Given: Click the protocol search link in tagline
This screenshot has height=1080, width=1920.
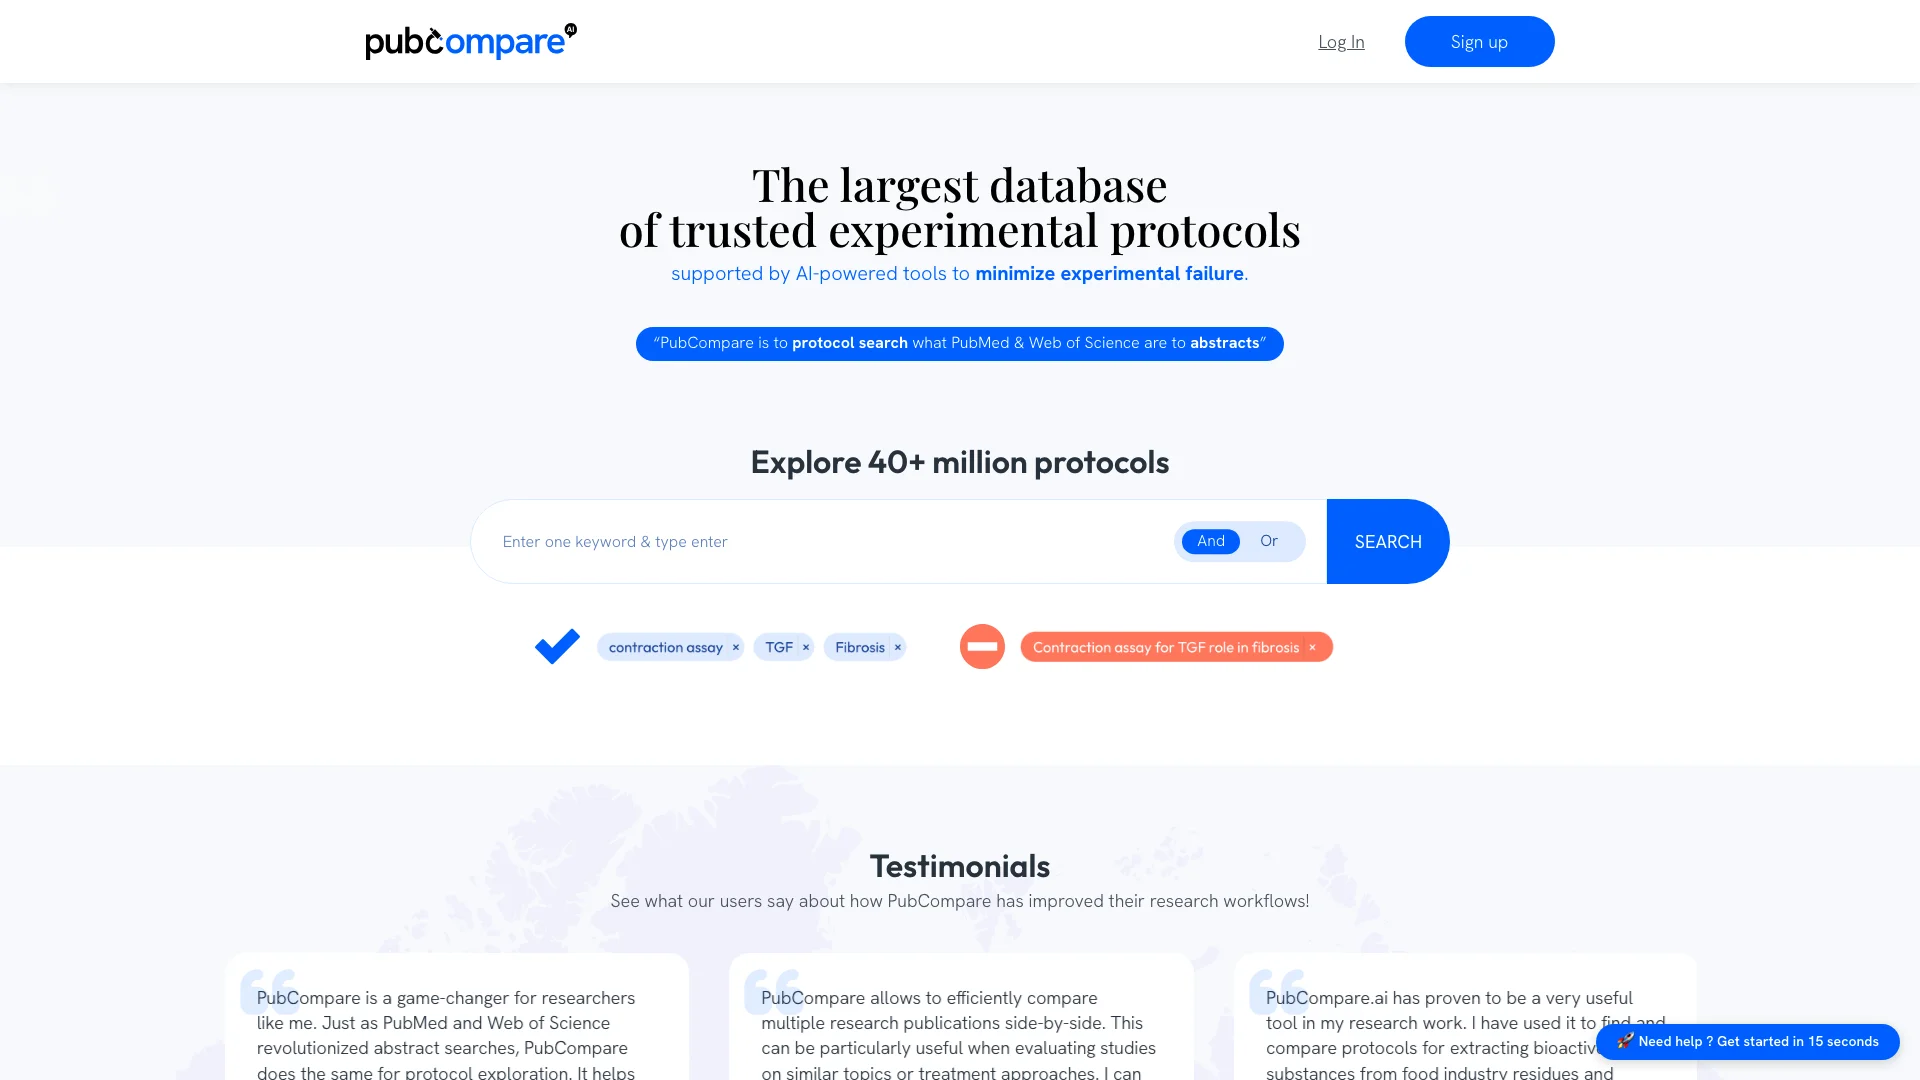Looking at the screenshot, I should [849, 343].
